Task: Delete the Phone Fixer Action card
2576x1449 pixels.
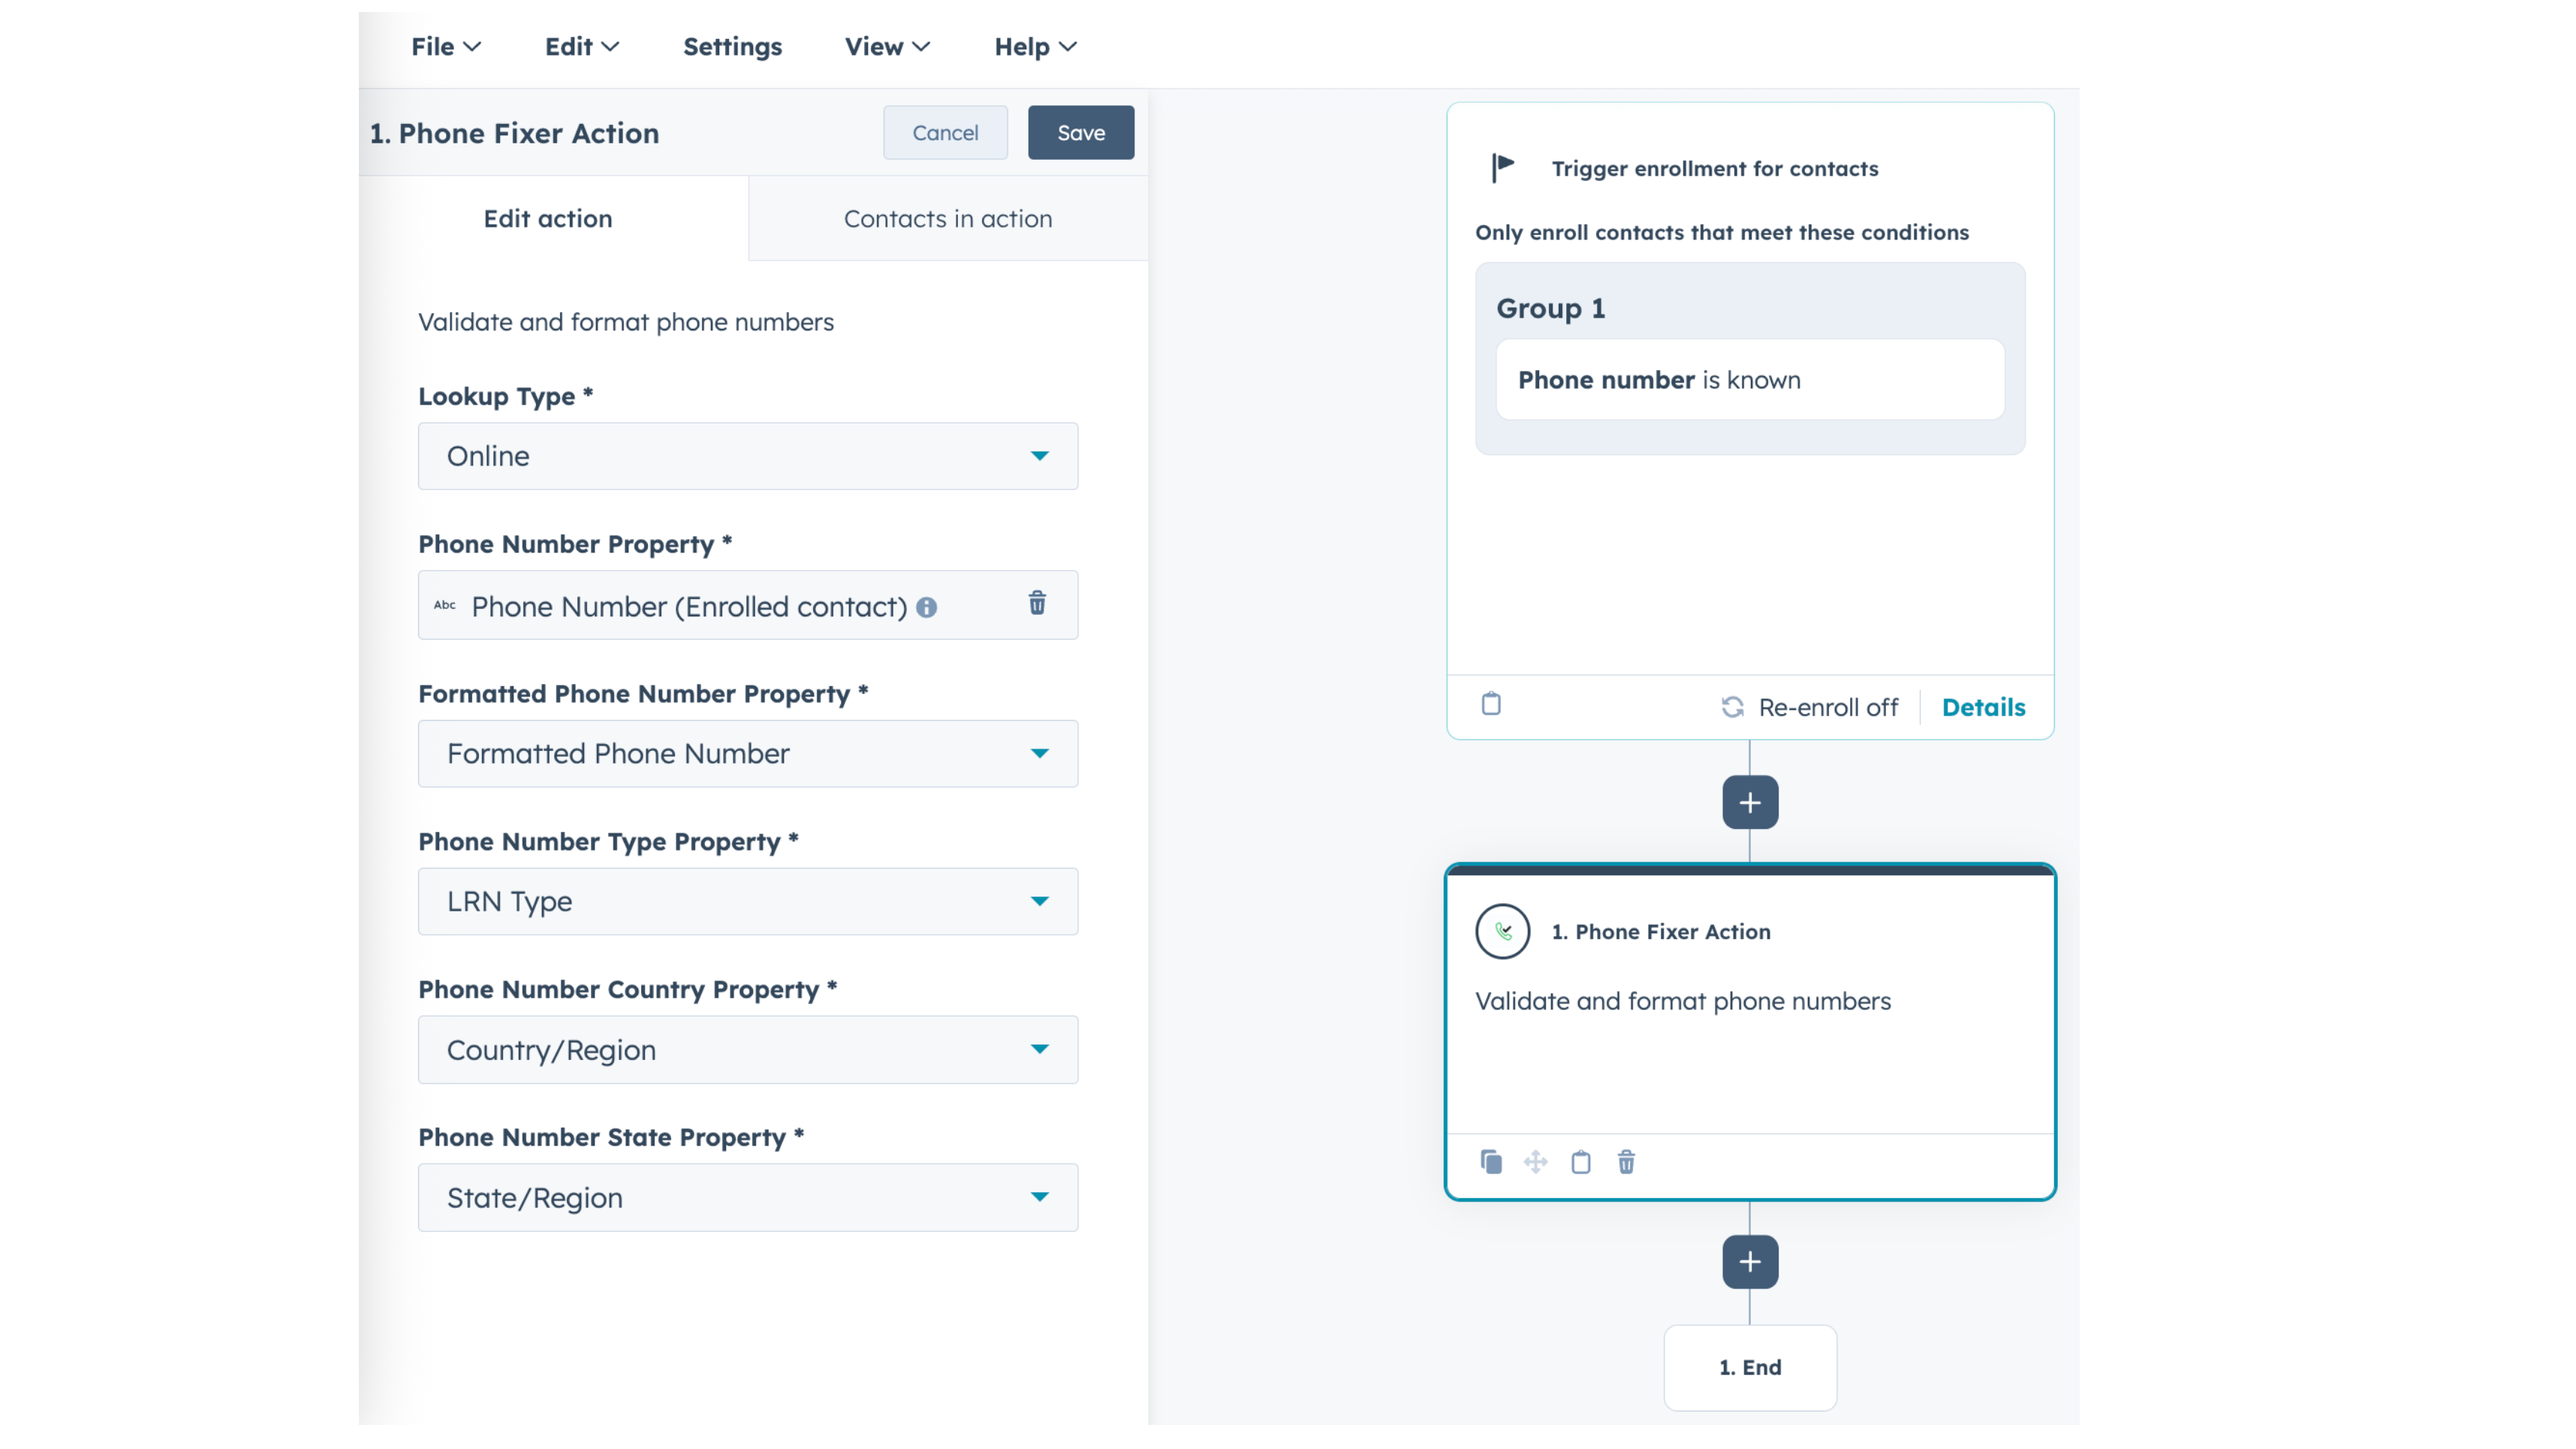Action: [x=1627, y=1162]
